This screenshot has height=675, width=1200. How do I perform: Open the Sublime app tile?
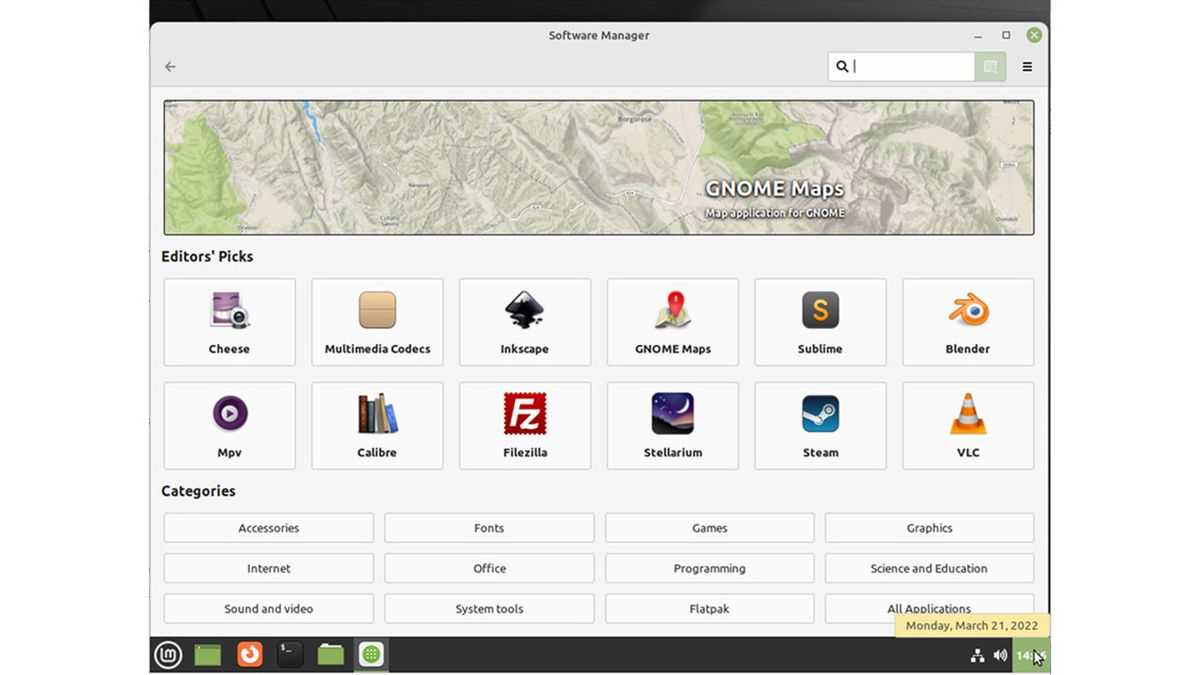click(x=820, y=322)
